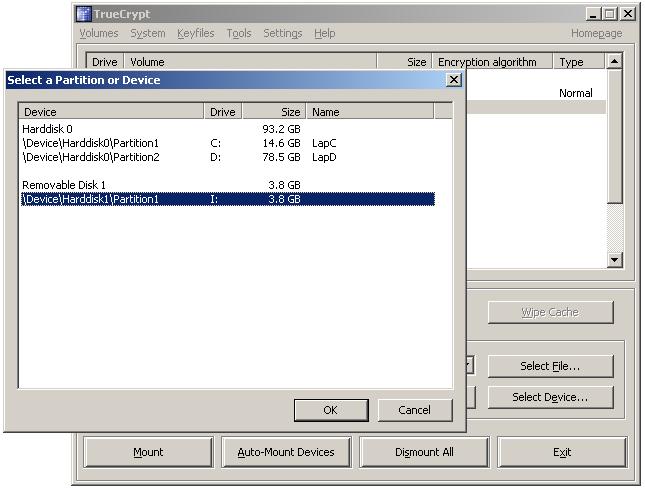645x490 pixels.
Task: Select \Device\Harddisk1\Partition1 row
Action: point(228,199)
